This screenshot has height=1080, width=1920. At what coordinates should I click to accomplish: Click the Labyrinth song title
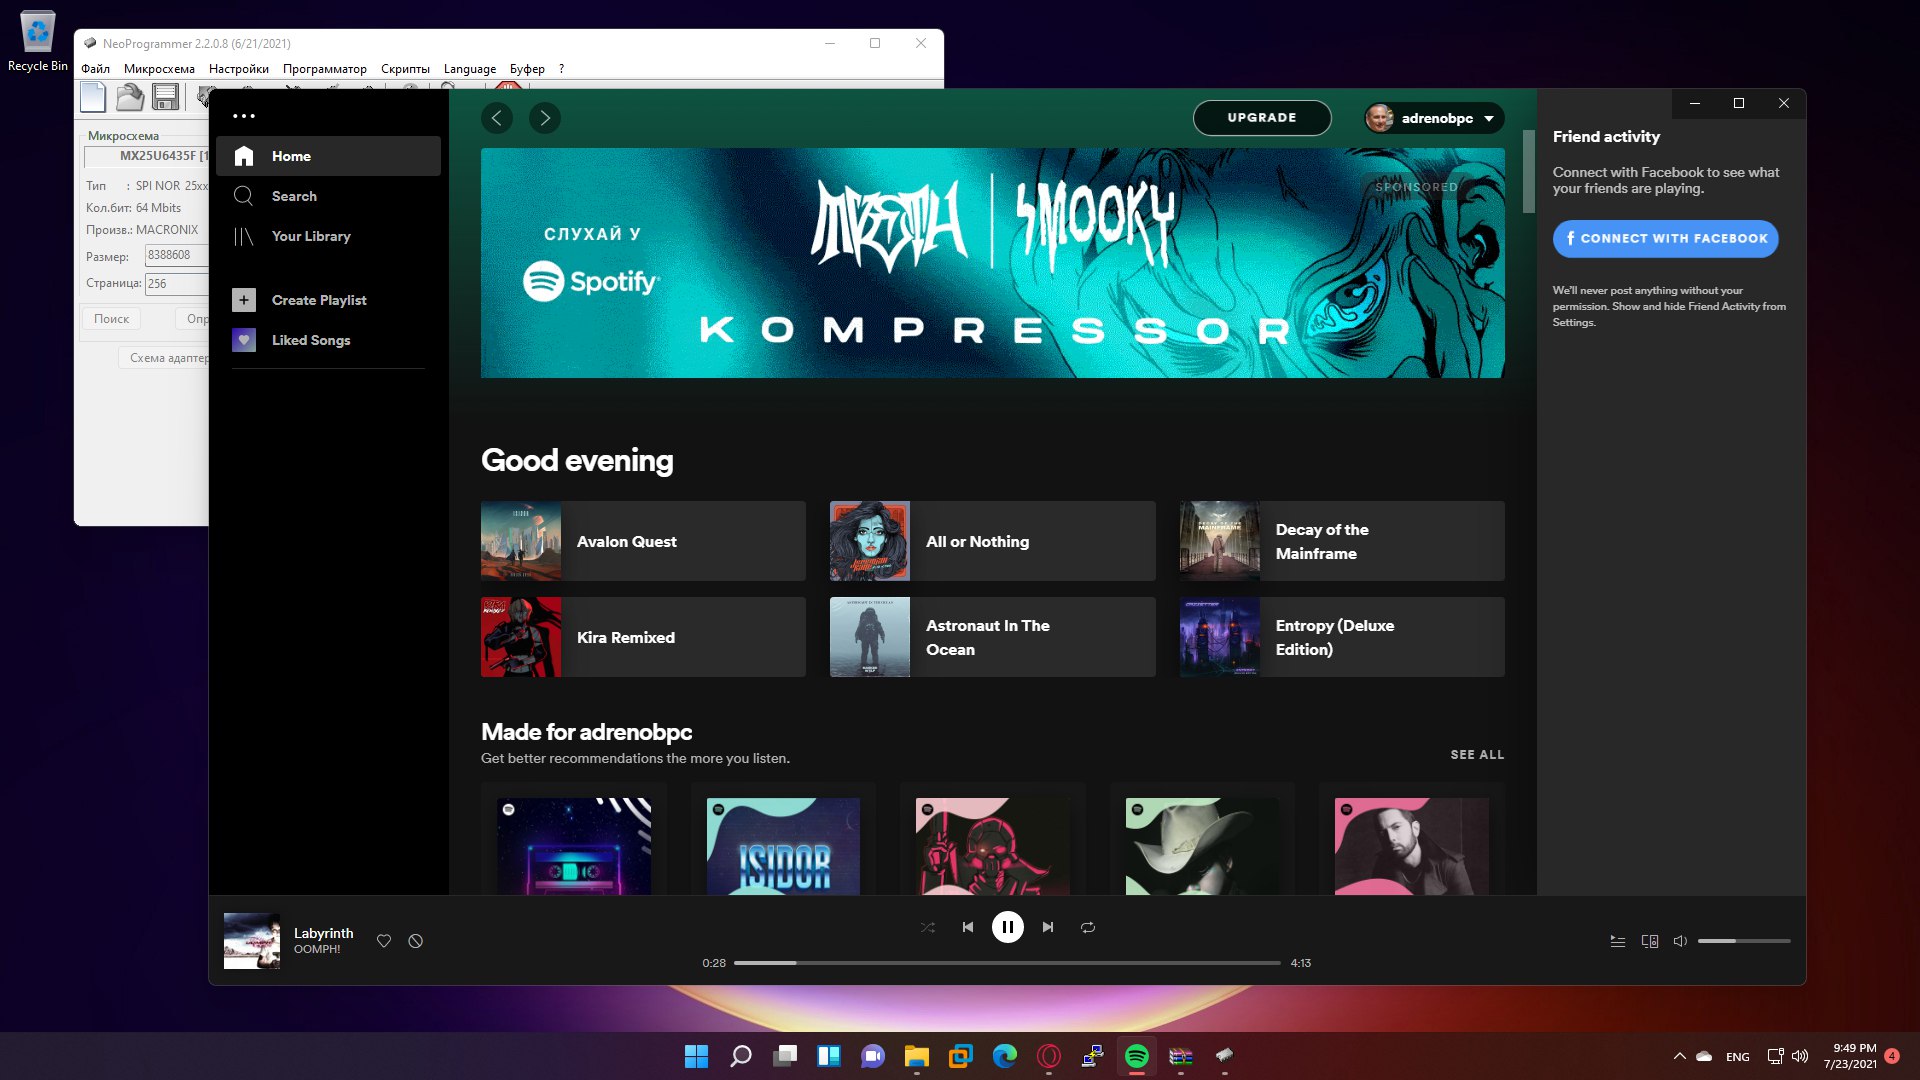point(323,933)
